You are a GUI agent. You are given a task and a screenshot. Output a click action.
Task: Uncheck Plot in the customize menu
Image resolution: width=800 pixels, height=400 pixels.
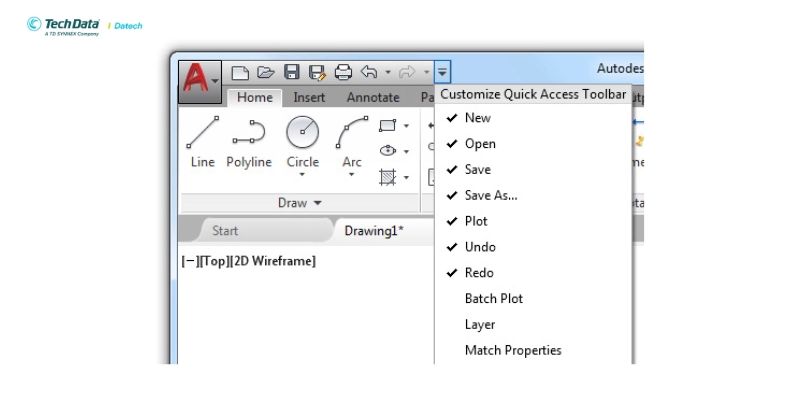point(533,221)
